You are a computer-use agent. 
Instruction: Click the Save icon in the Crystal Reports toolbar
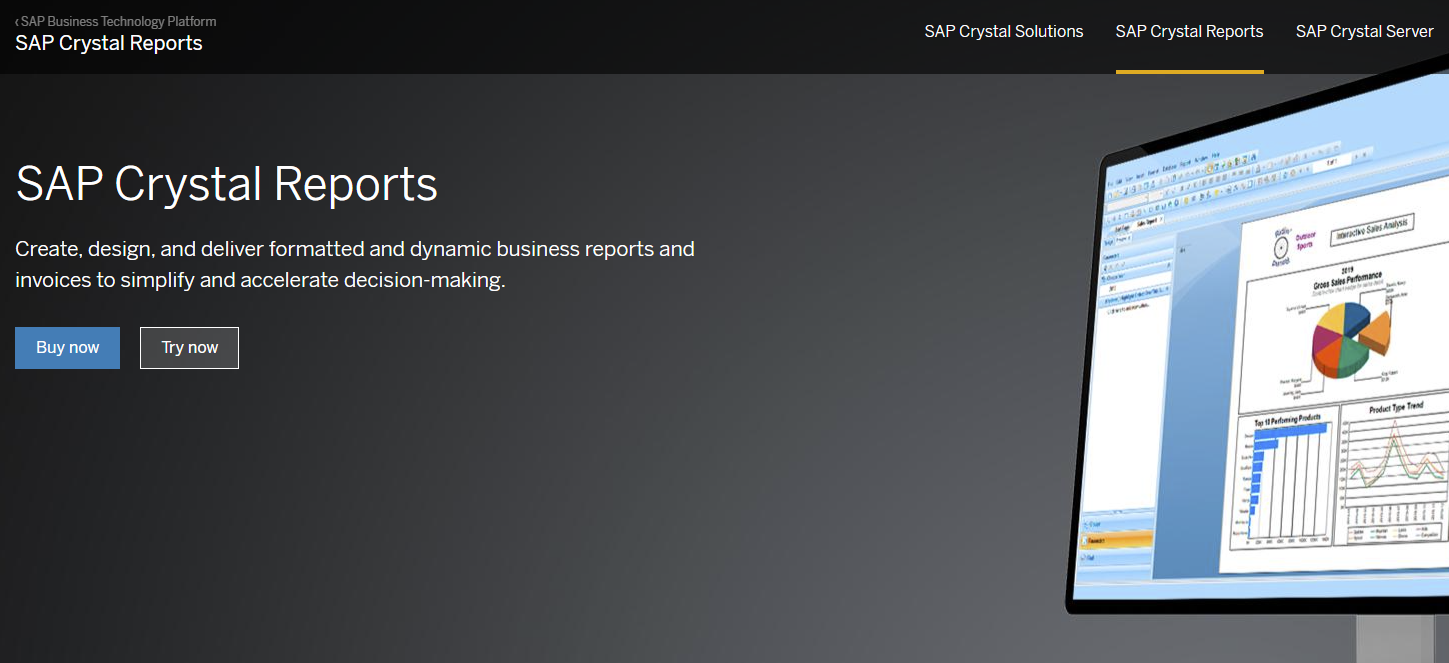tap(1133, 186)
